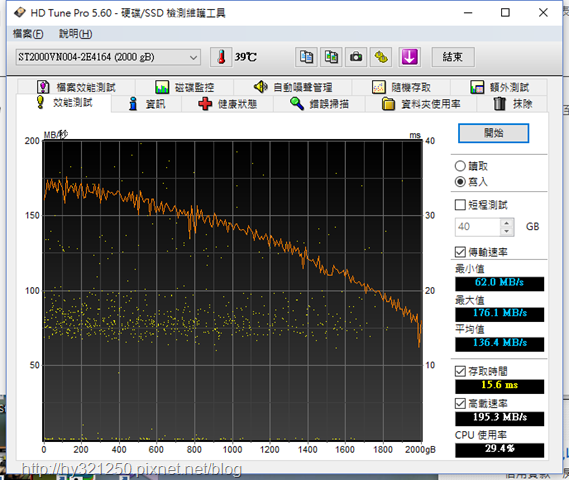Open the 健康狀態 tab with red cross
This screenshot has width=569, height=480.
[x=228, y=104]
